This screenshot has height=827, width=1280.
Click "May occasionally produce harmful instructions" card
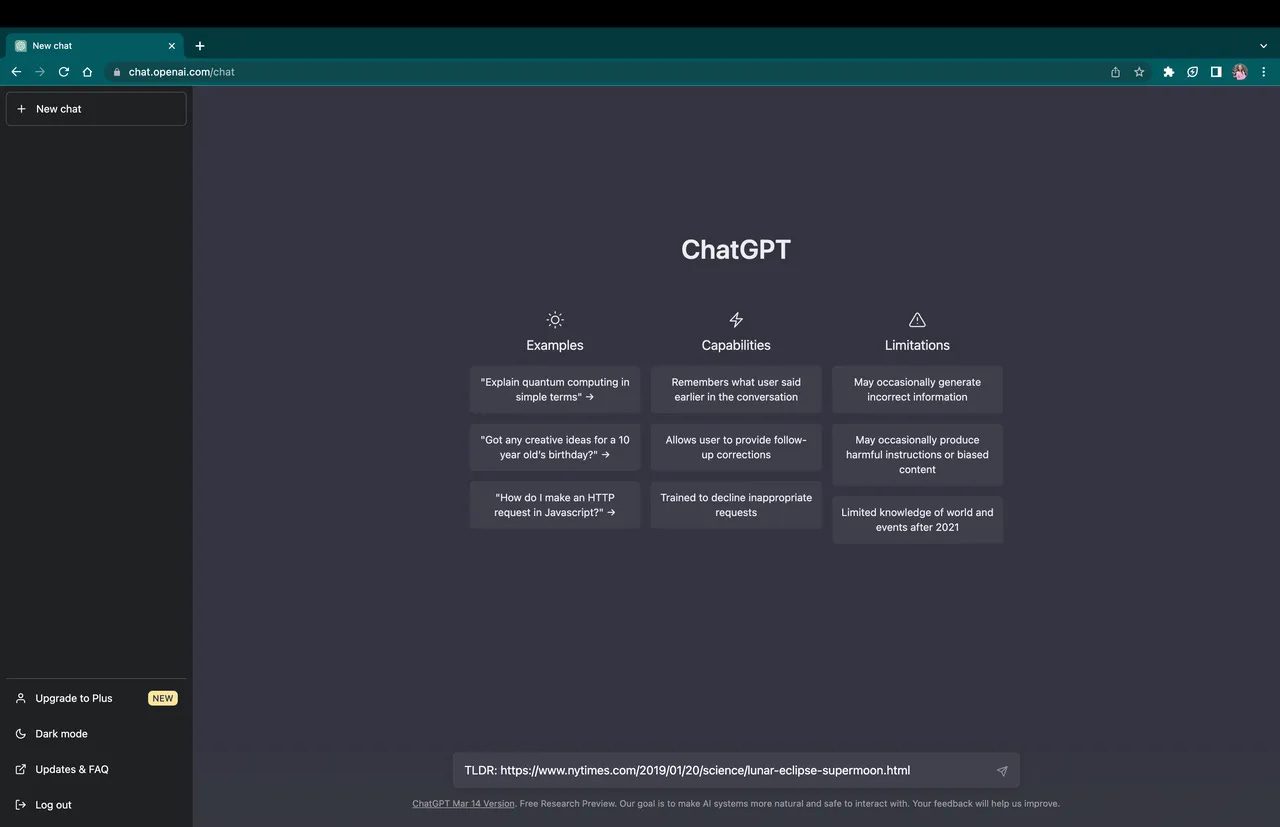coord(917,455)
